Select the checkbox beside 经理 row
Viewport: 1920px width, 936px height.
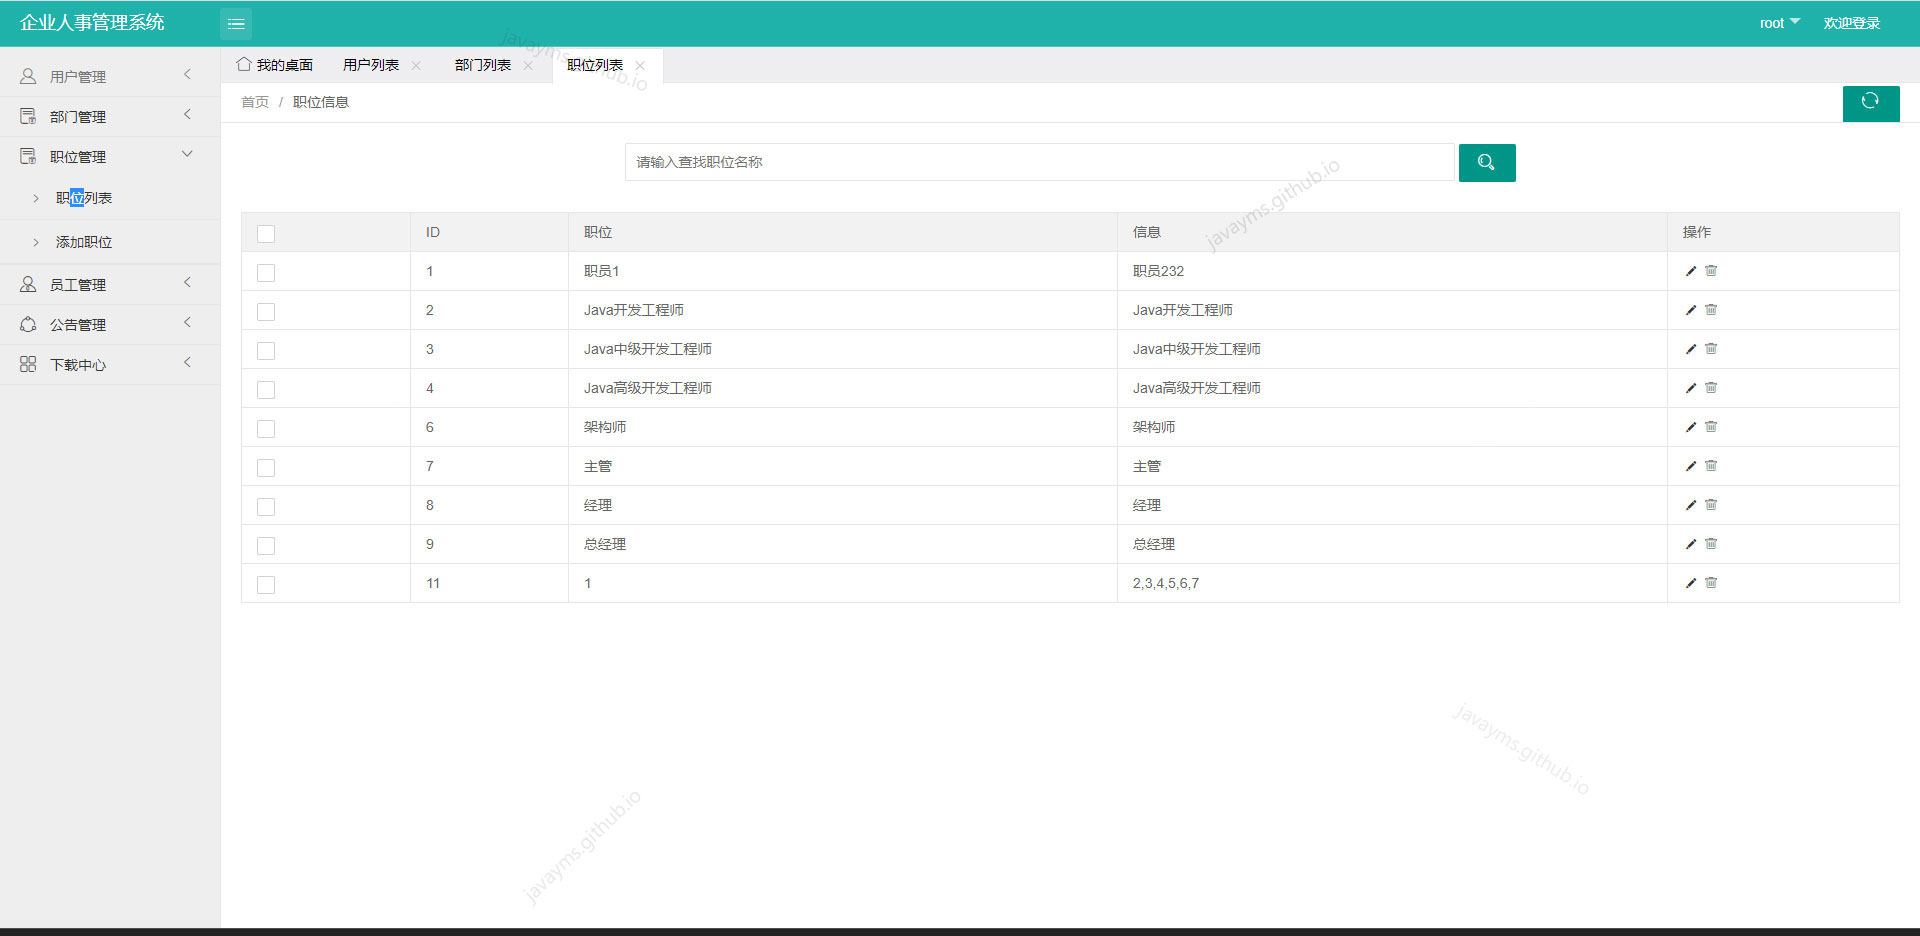[265, 506]
